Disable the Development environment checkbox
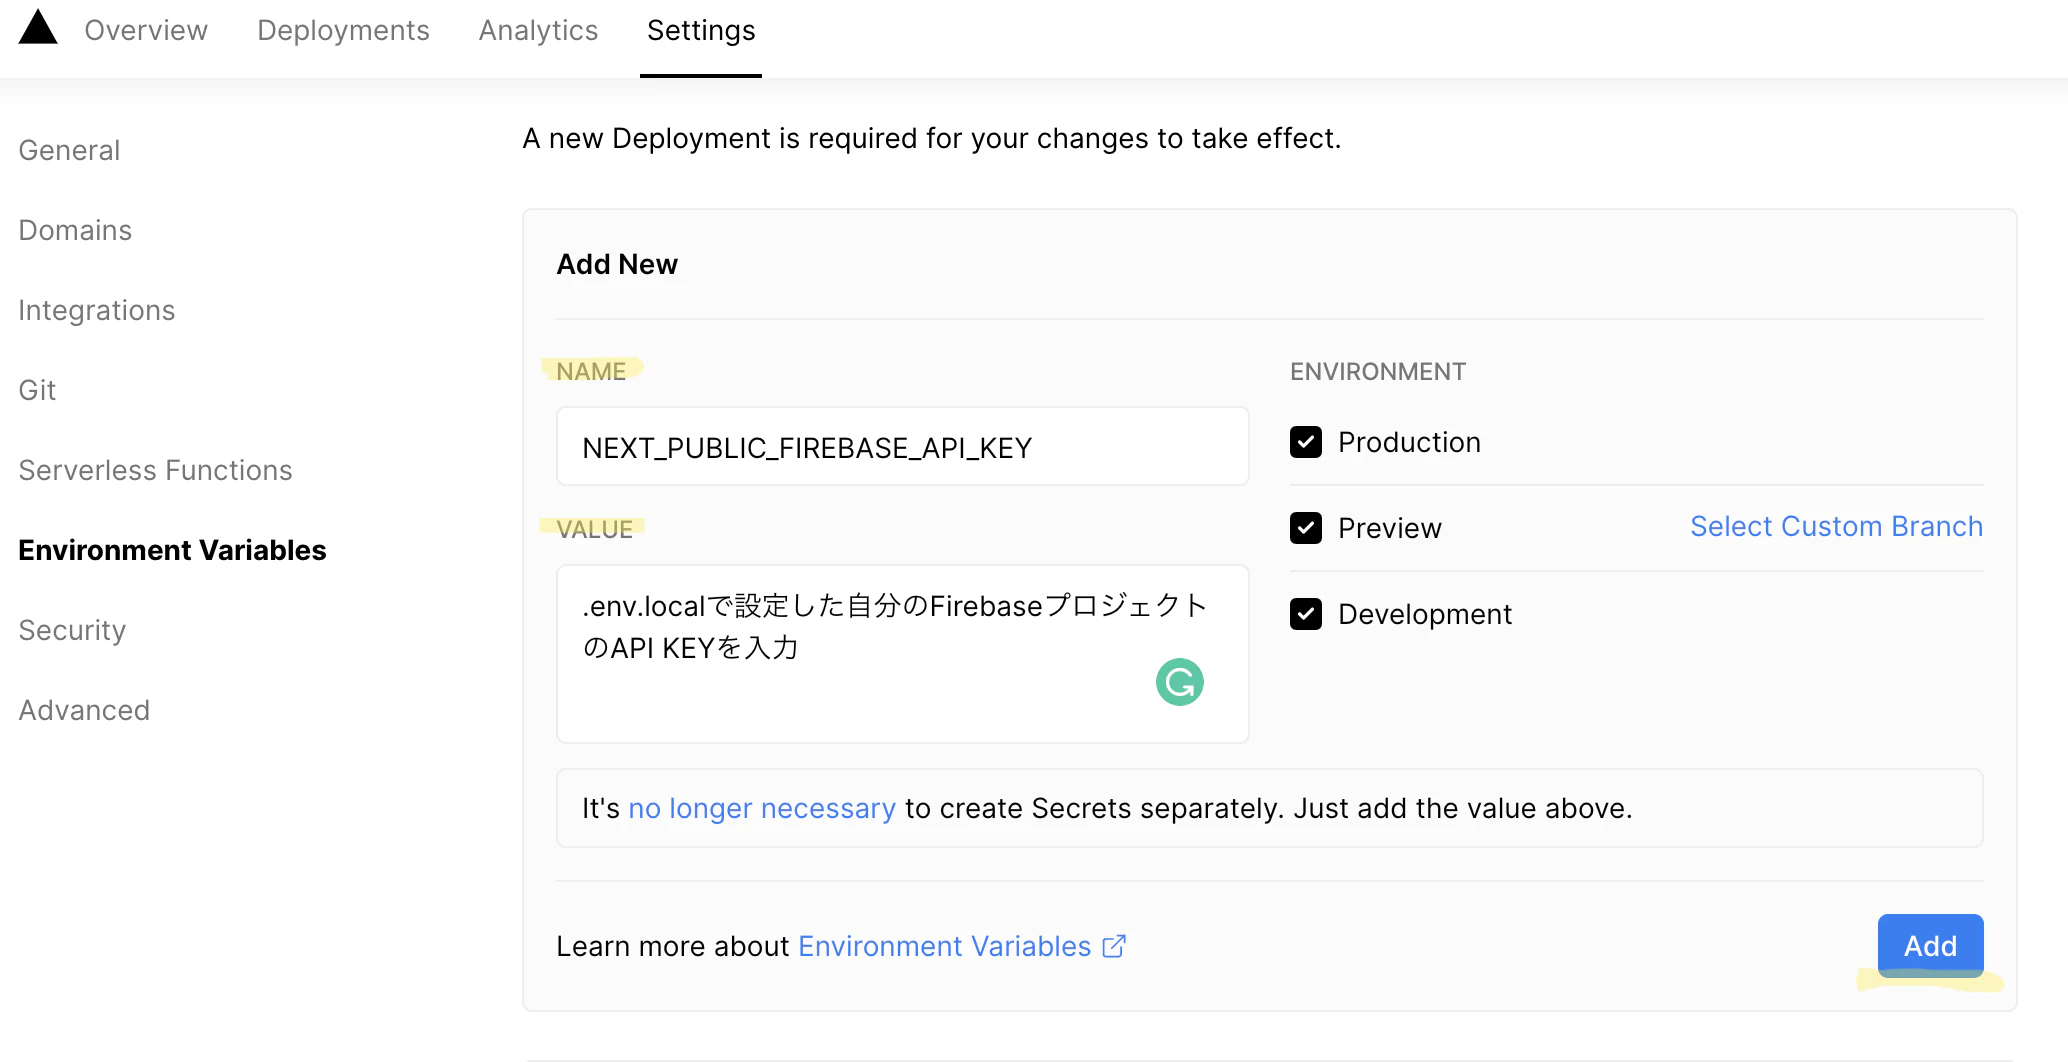Viewport: 2068px width, 1062px height. point(1306,614)
